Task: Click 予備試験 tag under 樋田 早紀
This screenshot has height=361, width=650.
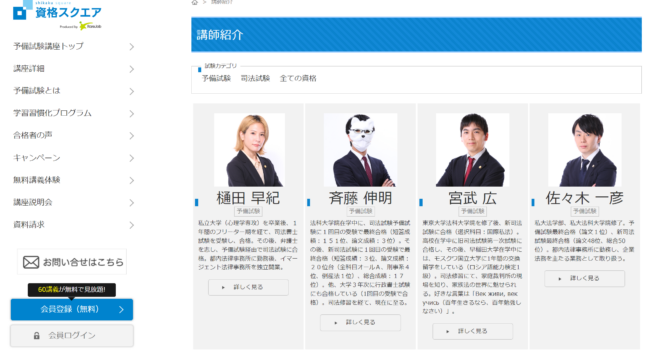Action: pyautogui.click(x=248, y=211)
